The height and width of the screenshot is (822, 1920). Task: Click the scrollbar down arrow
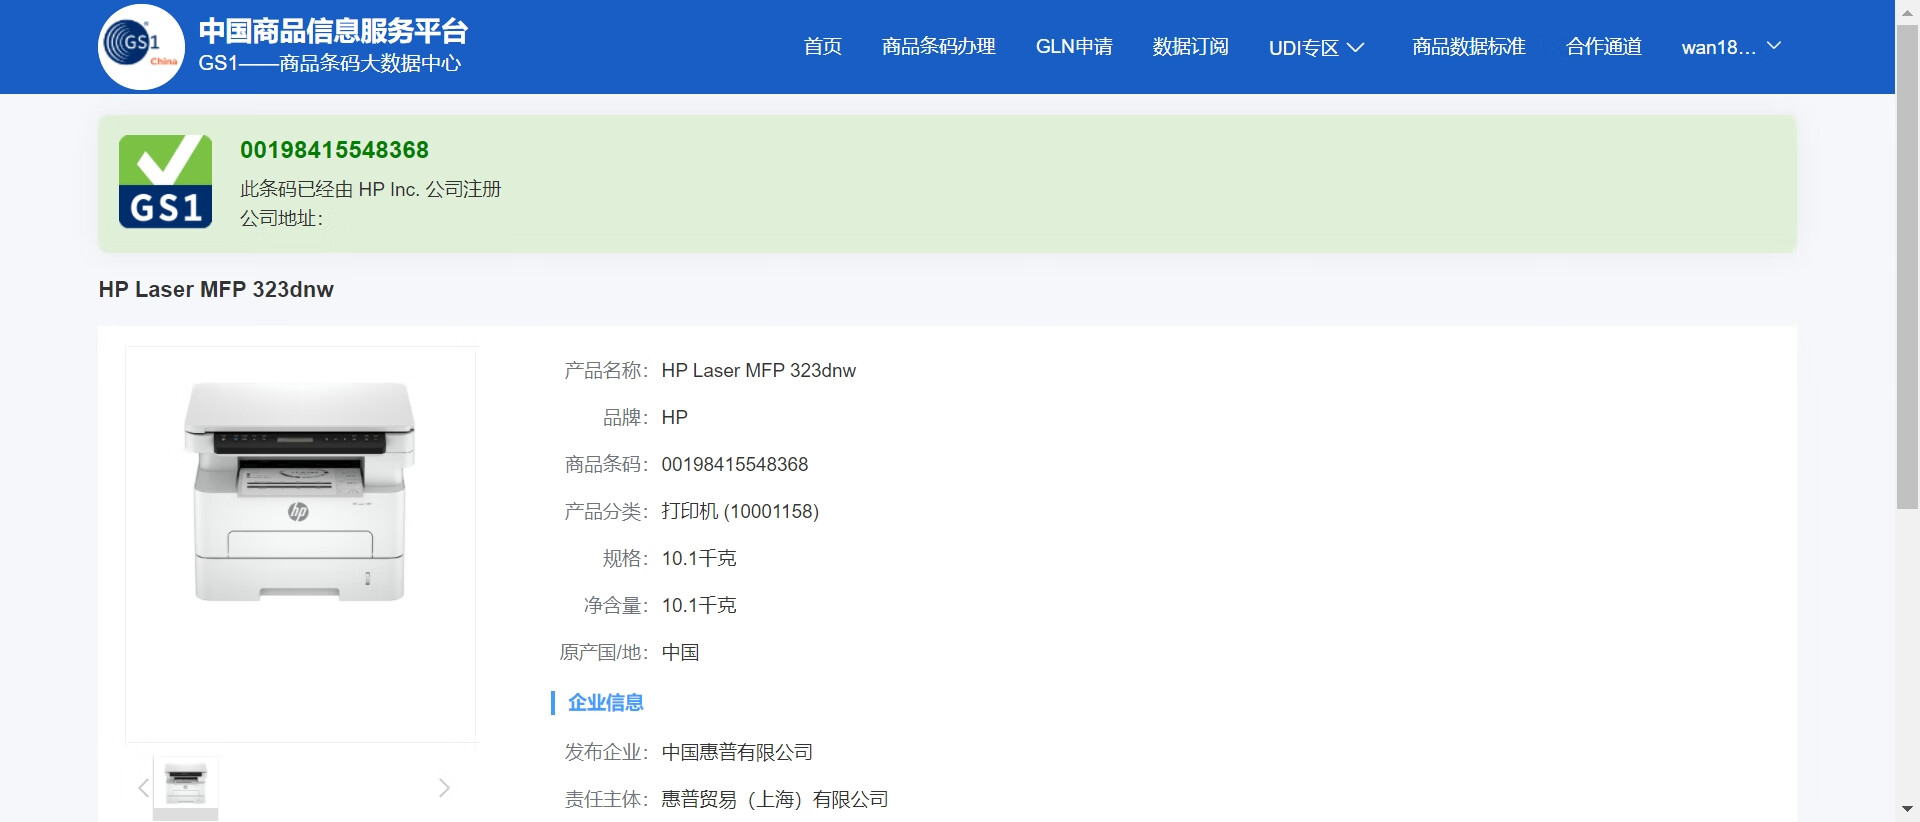tap(1907, 809)
